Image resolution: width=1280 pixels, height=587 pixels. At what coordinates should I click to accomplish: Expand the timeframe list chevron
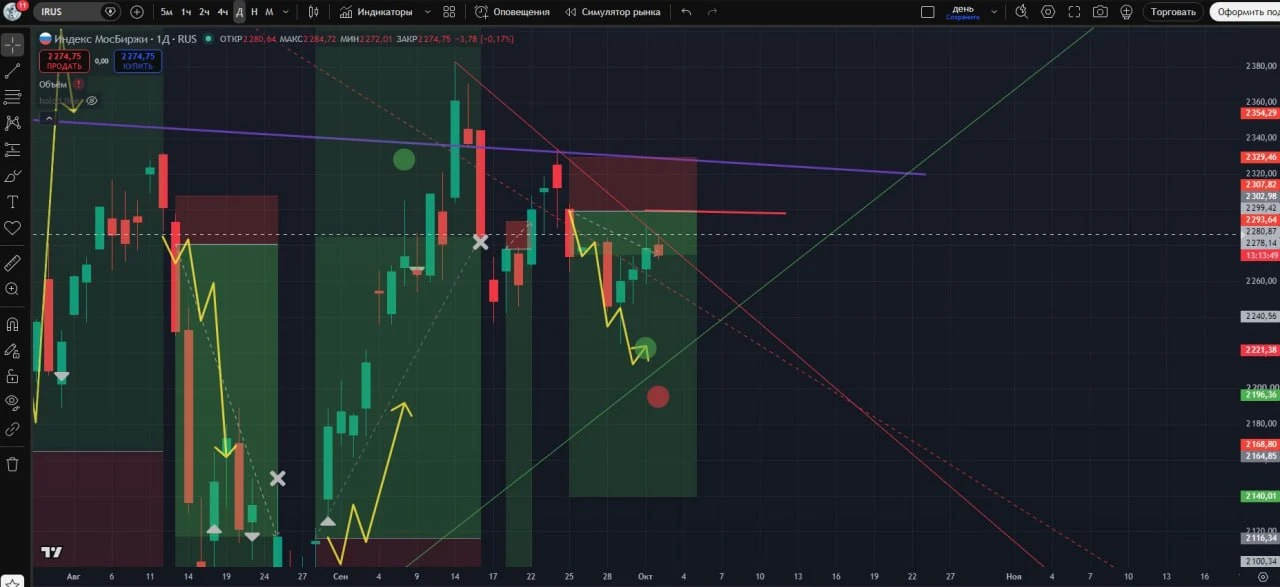pos(287,12)
